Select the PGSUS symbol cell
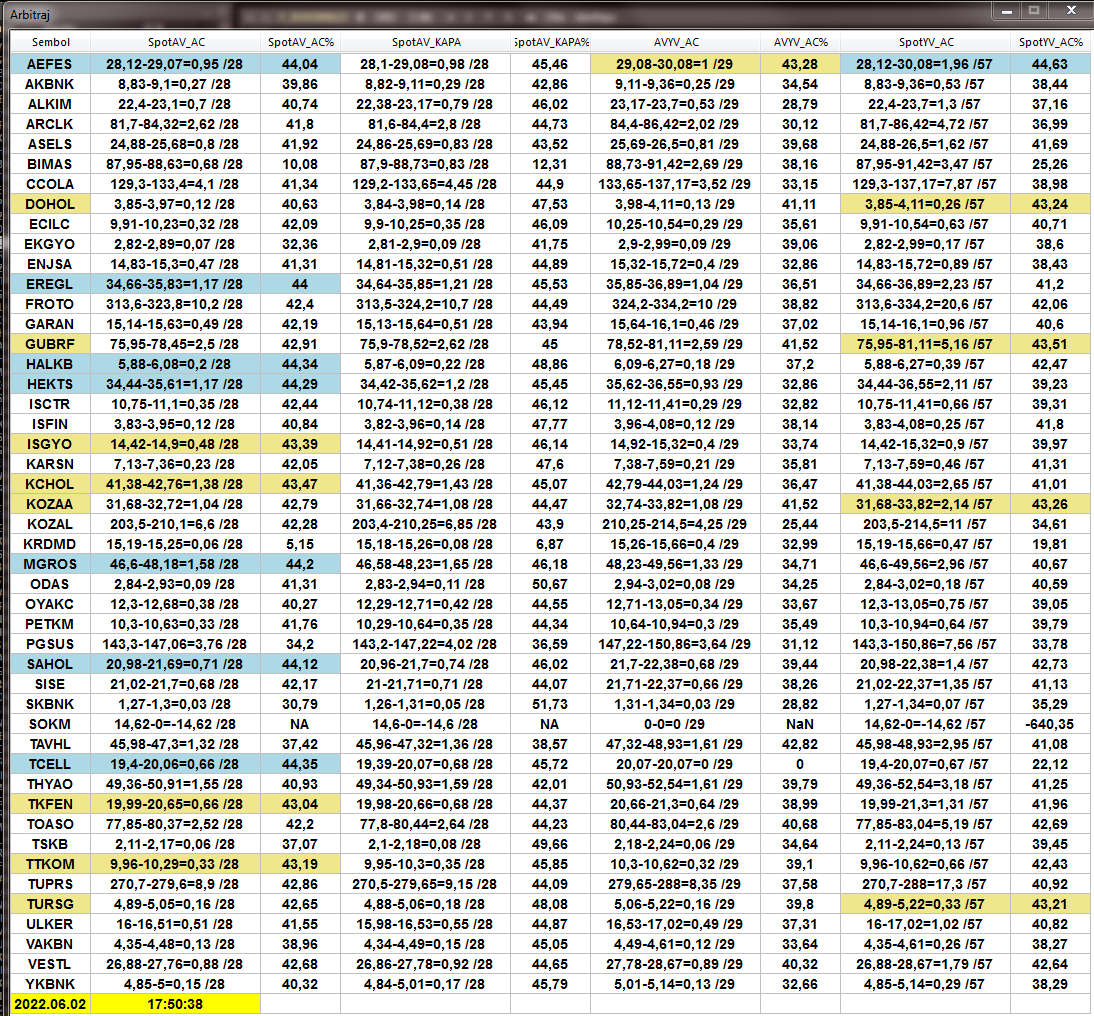The width and height of the screenshot is (1094, 1016). [50, 644]
